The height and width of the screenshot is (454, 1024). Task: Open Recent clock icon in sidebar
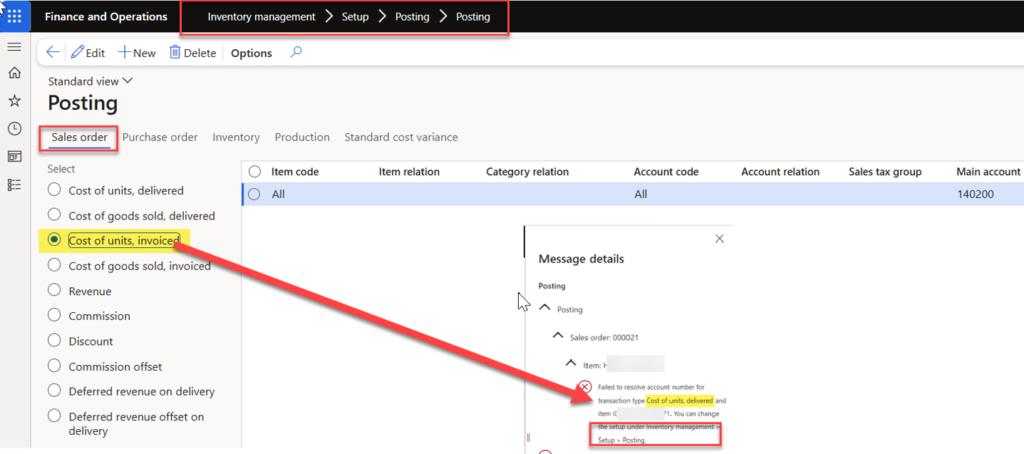pos(14,129)
